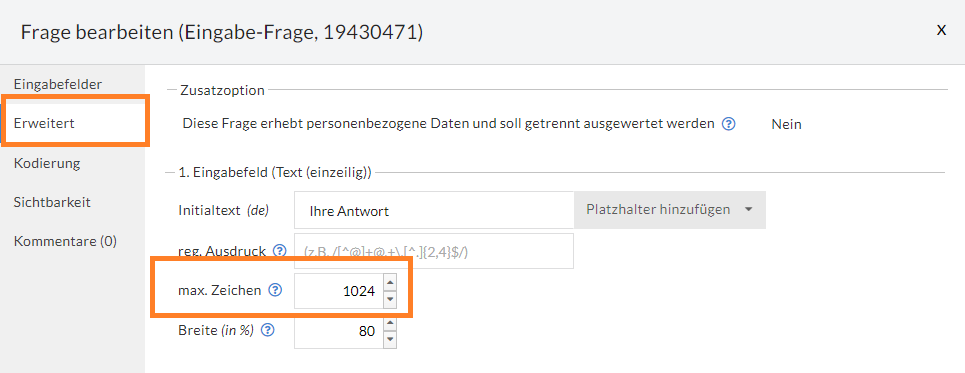965x373 pixels.
Task: Click help icon beside max. Zeichen
Action: (x=275, y=291)
